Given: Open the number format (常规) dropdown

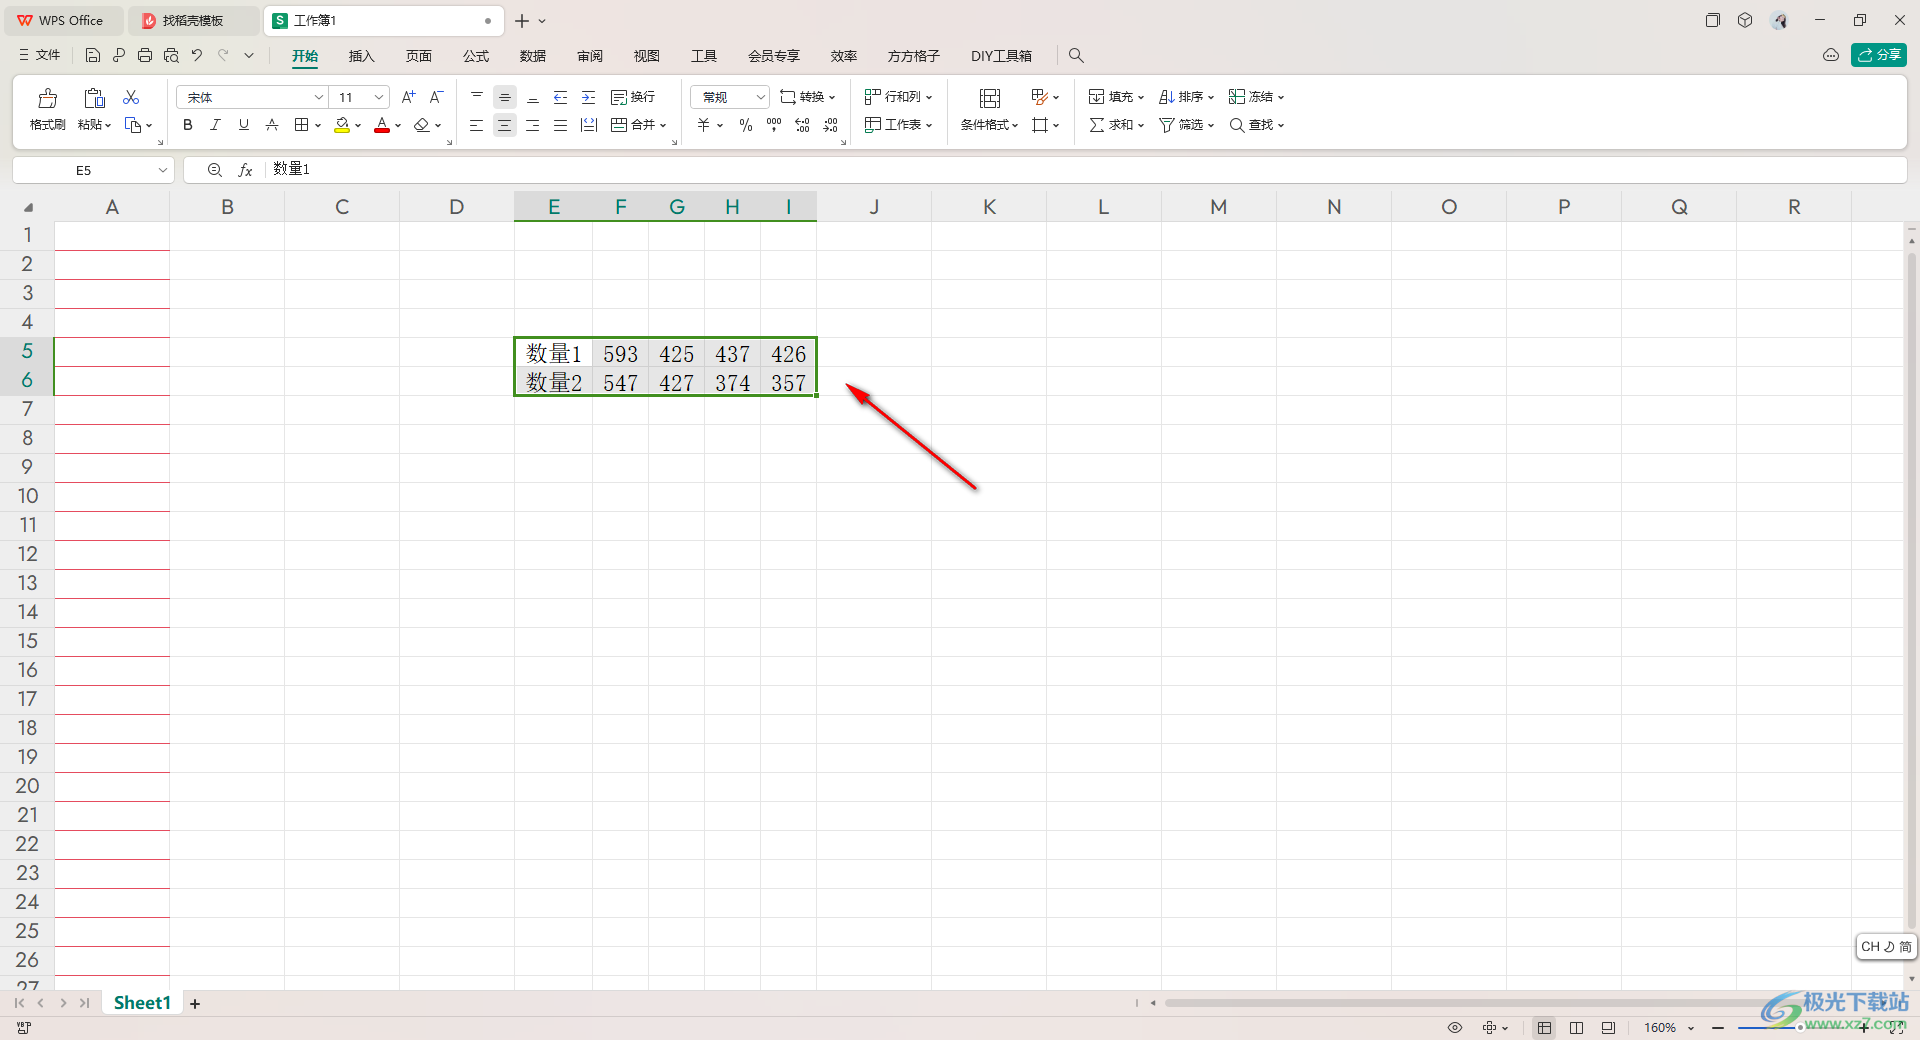Looking at the screenshot, I should 760,97.
